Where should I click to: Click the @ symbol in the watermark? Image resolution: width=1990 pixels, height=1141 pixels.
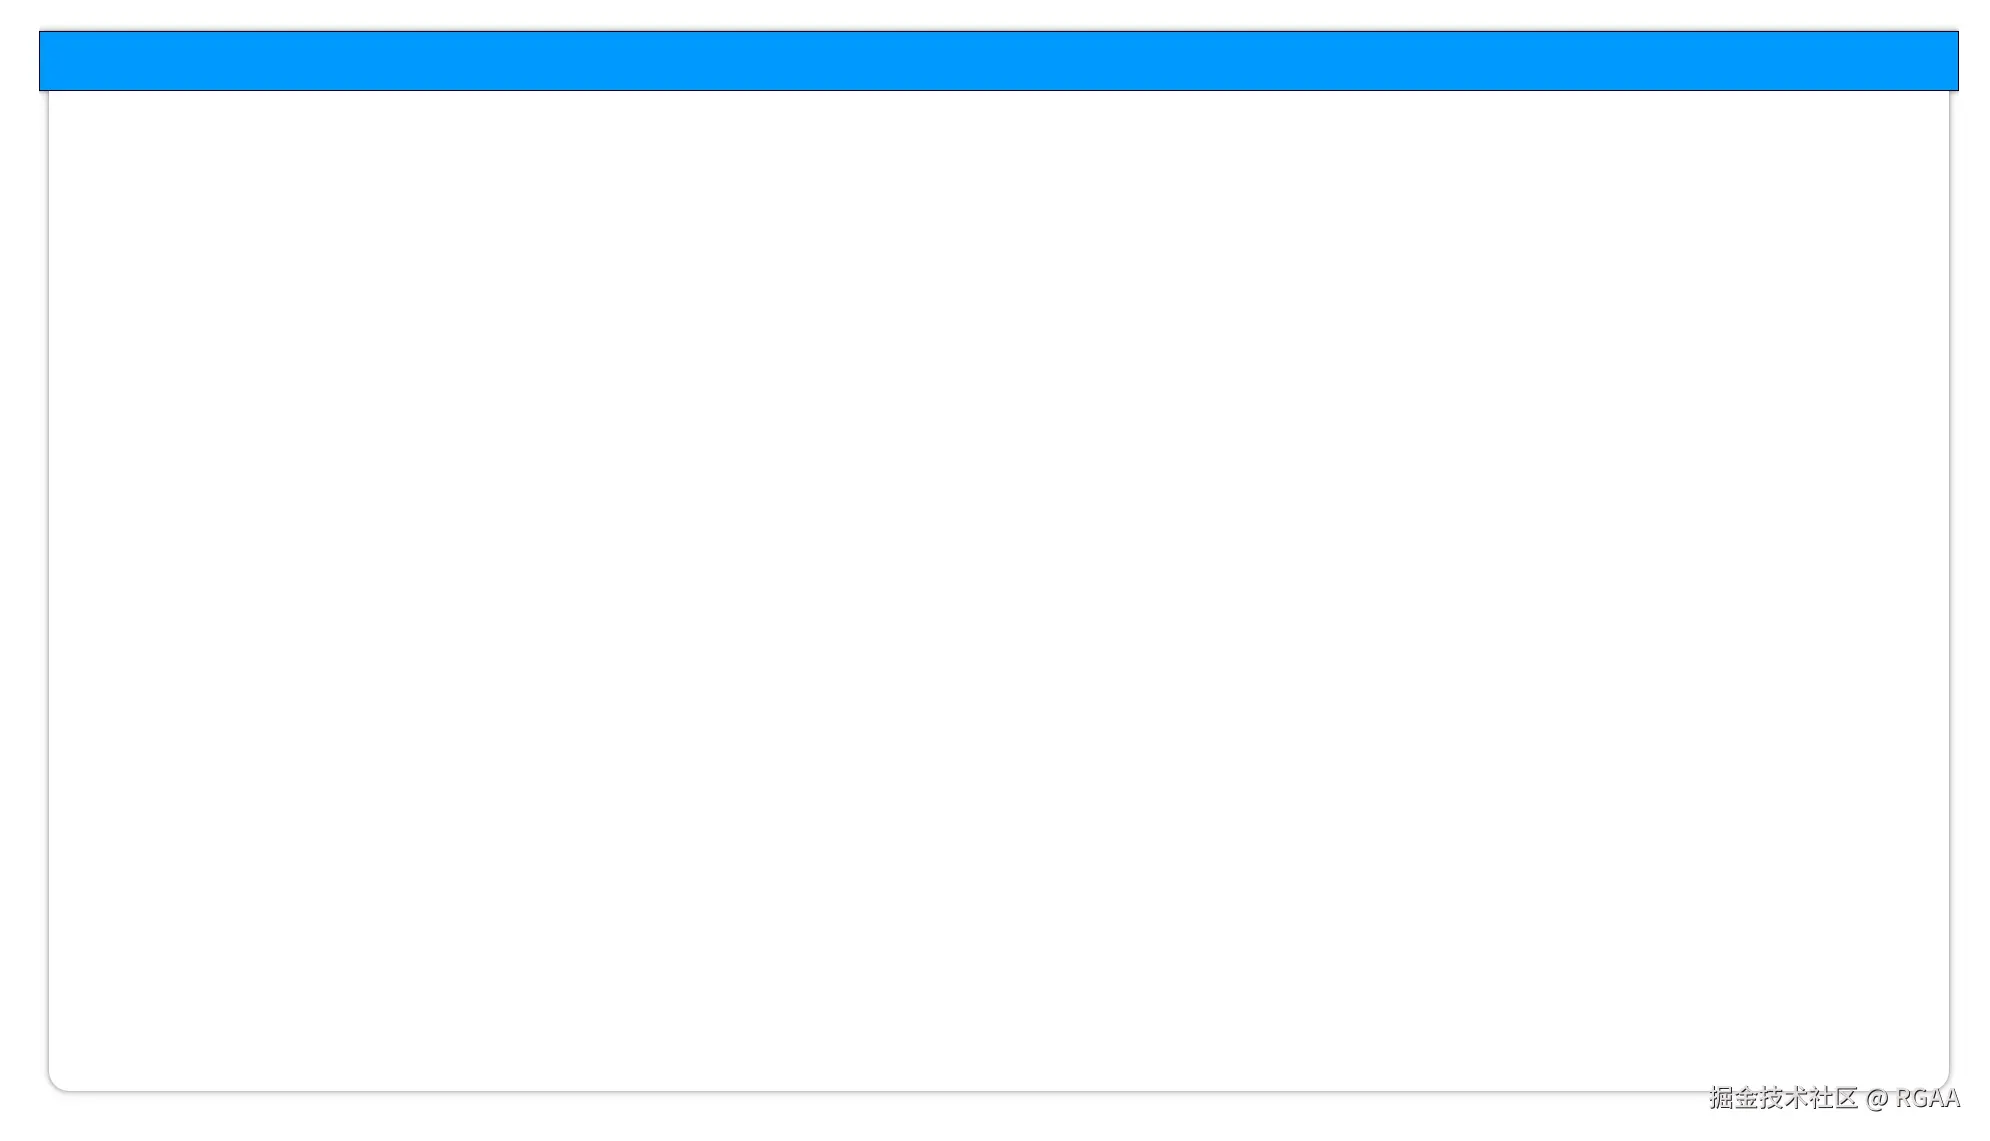pyautogui.click(x=1877, y=1099)
